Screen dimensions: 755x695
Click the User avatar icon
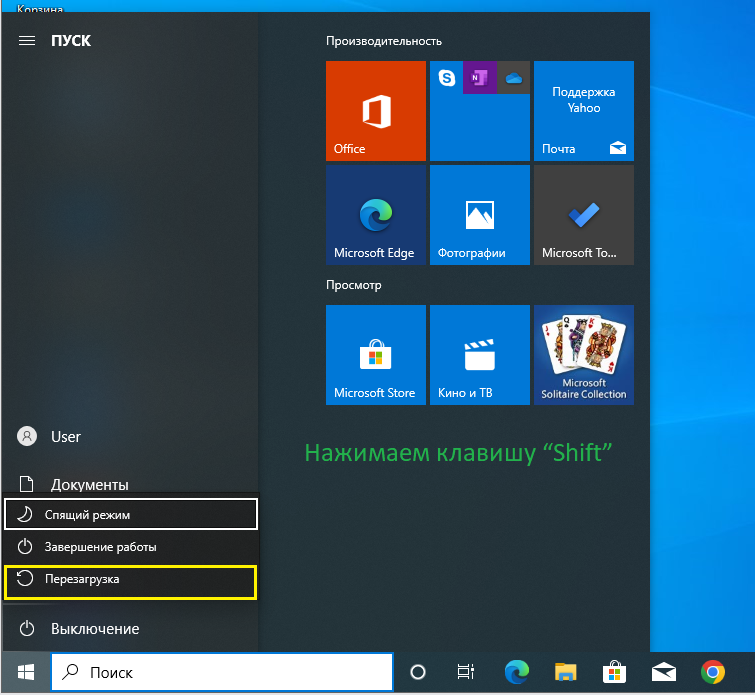[27, 436]
